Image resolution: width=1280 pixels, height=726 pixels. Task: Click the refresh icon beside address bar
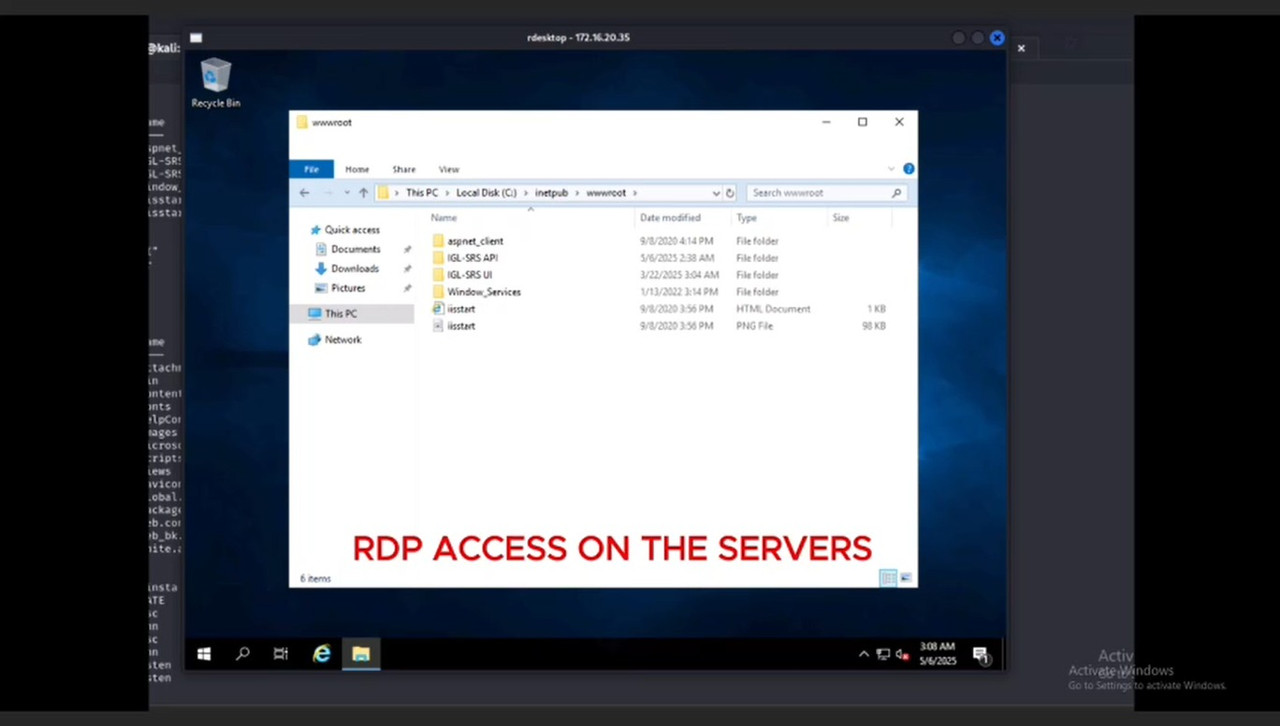point(730,193)
